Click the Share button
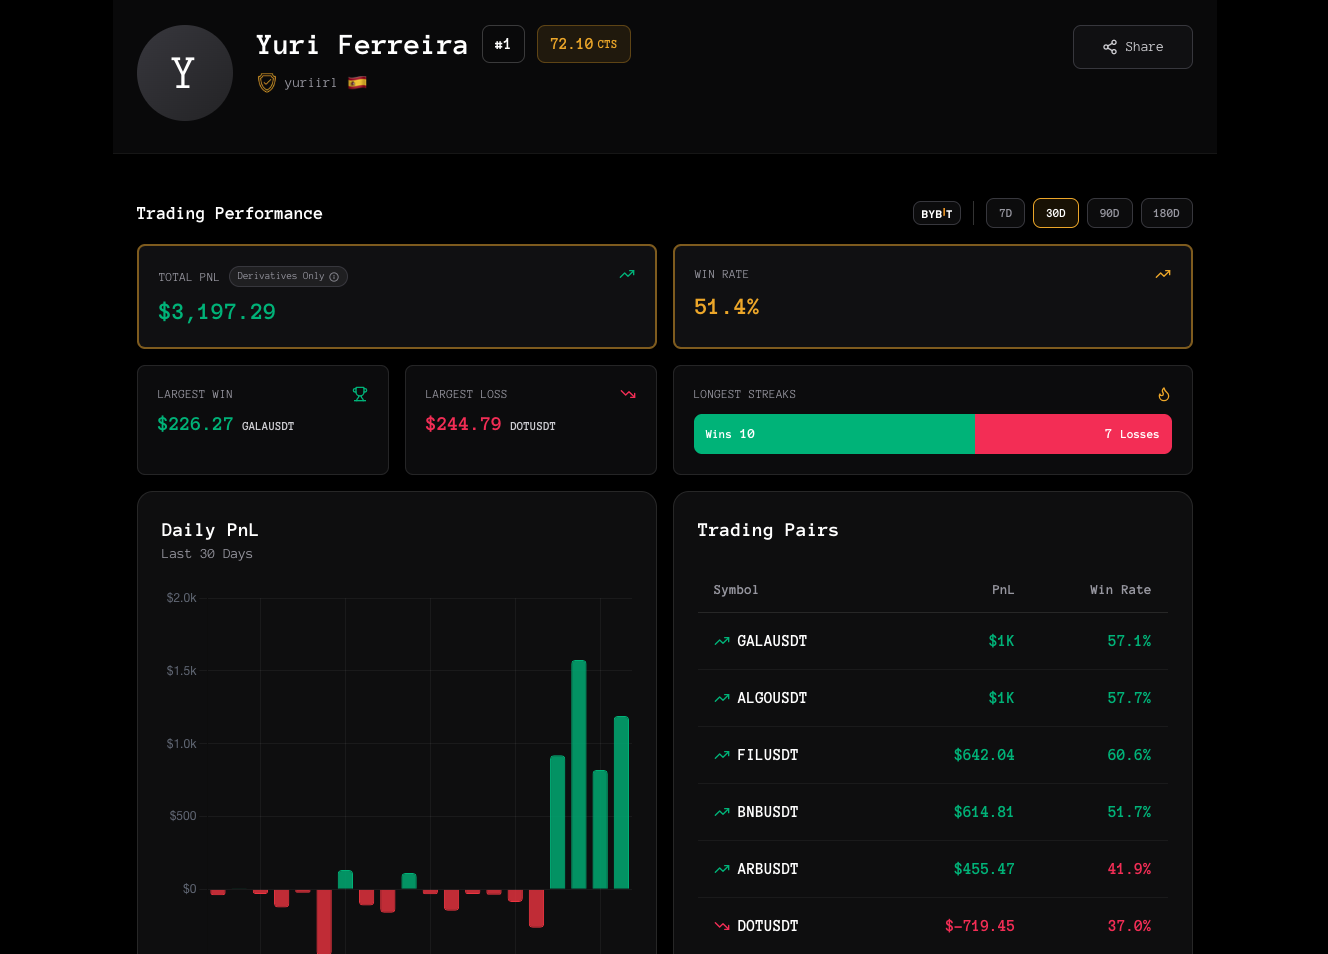This screenshot has height=954, width=1328. 1132,46
